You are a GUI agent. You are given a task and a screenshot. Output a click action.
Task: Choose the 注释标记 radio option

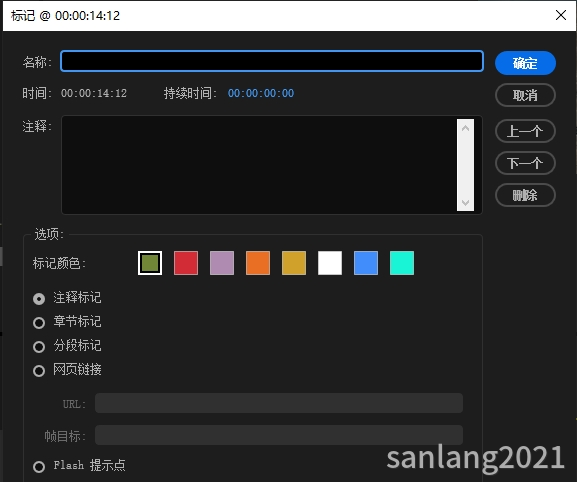(x=39, y=299)
